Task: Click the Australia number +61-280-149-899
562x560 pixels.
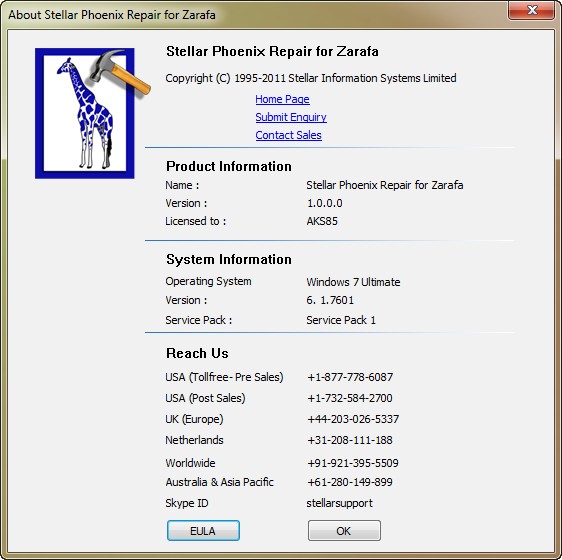Action: 350,482
